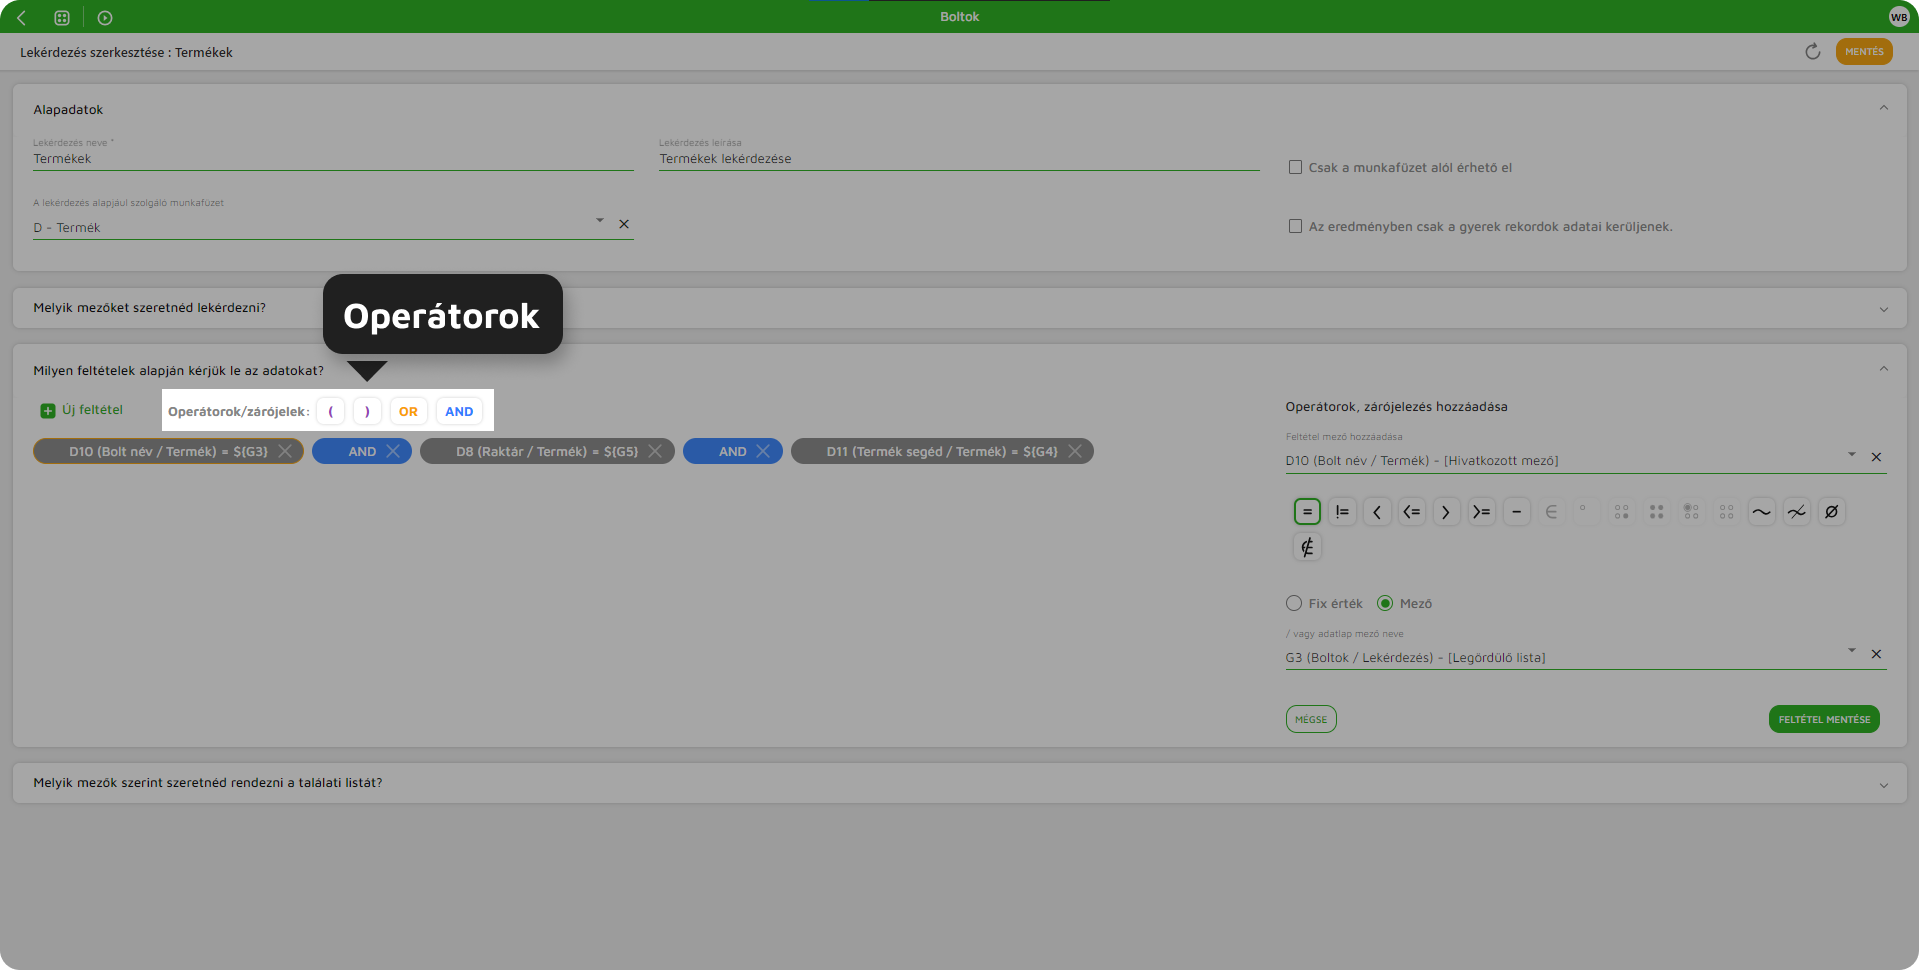Select the greater-than operator
The height and width of the screenshot is (970, 1919).
(x=1446, y=512)
